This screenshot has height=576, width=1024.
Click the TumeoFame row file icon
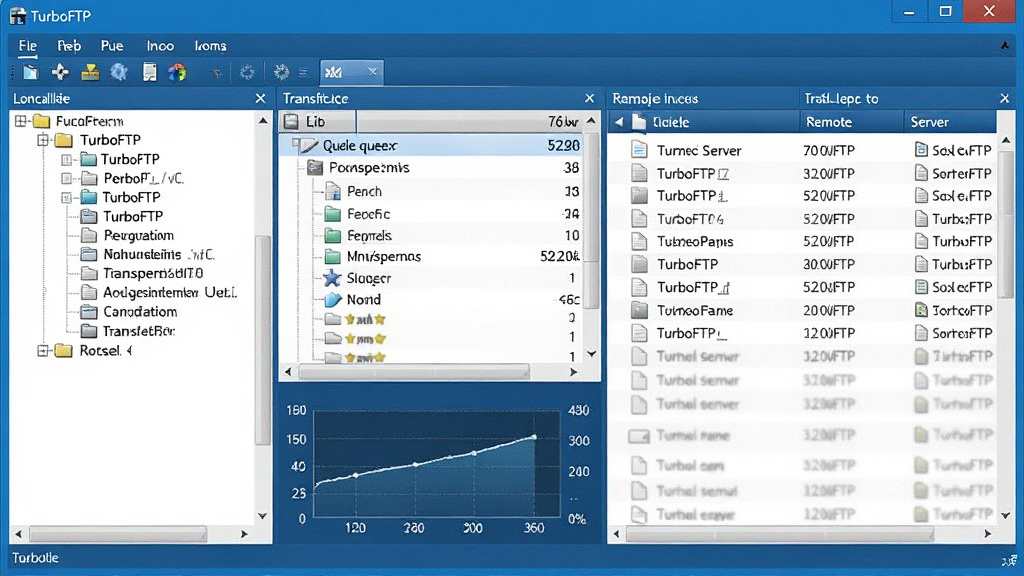[639, 310]
